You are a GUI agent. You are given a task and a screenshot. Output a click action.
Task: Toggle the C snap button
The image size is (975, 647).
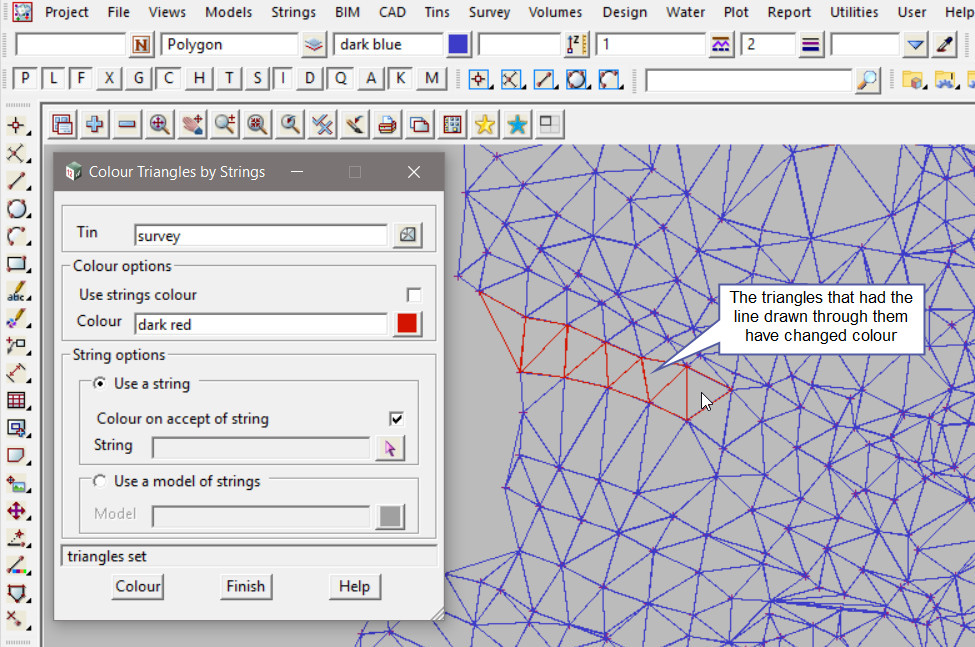168,78
